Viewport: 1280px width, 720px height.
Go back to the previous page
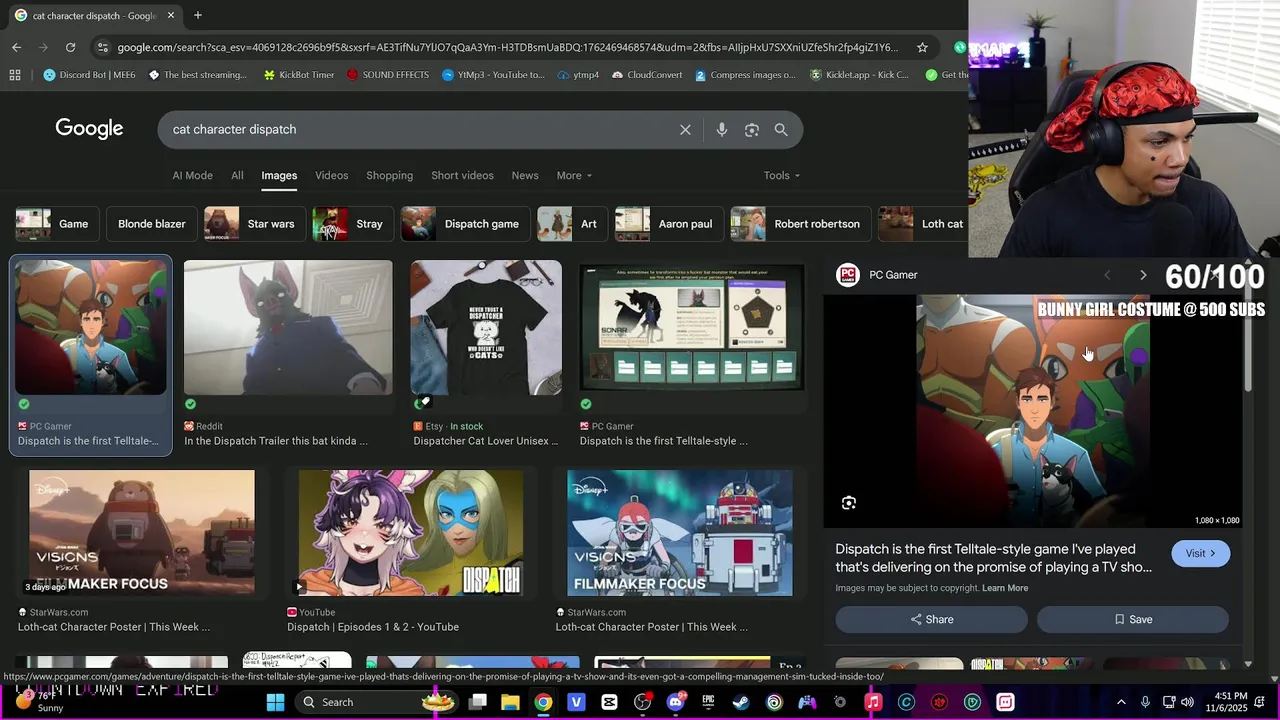[x=16, y=47]
